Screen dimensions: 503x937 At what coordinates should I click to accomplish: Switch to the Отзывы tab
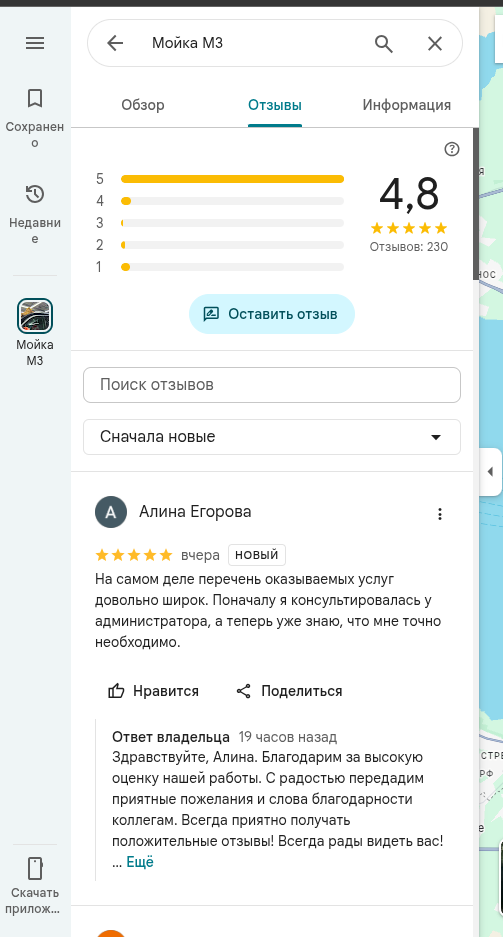click(275, 105)
